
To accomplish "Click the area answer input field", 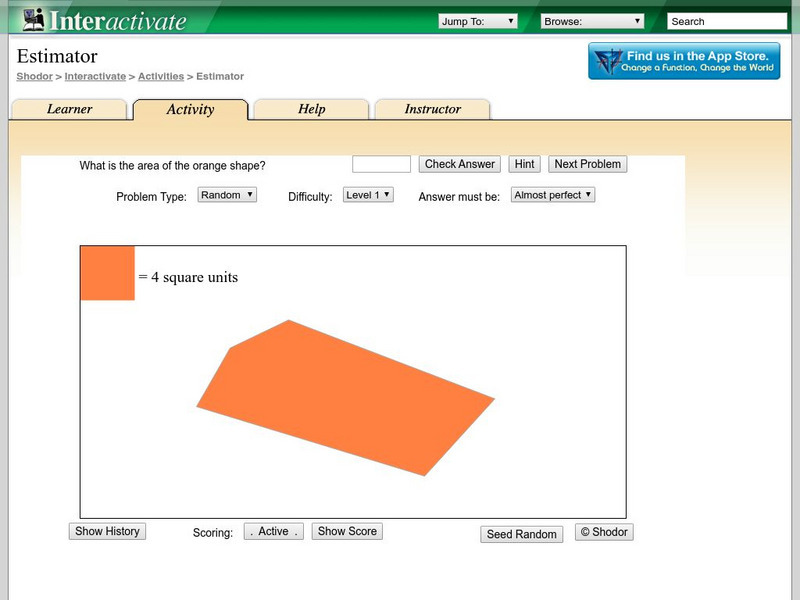I will [x=381, y=164].
